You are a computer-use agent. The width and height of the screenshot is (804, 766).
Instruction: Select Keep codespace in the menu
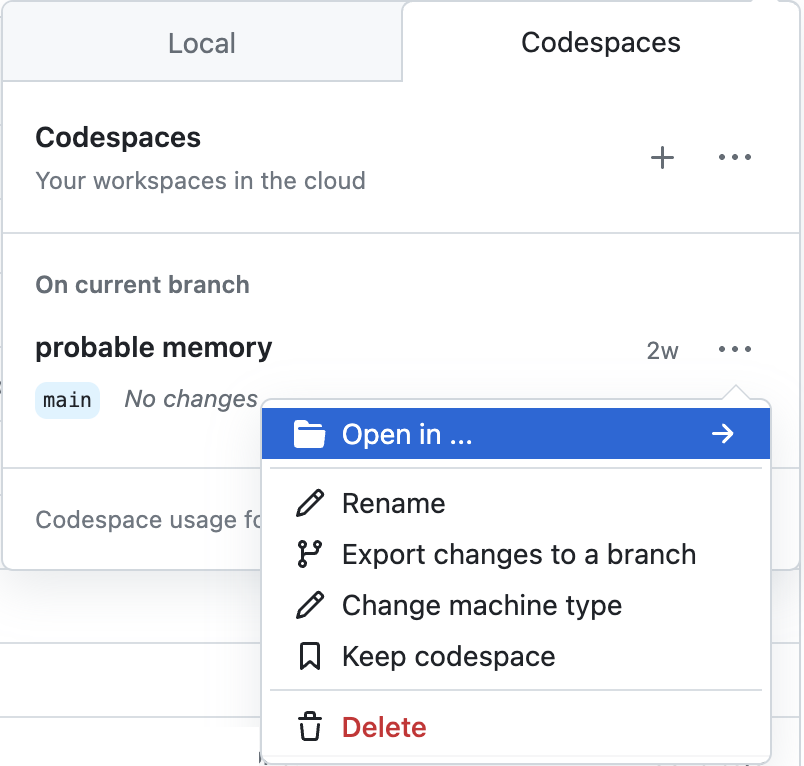[x=447, y=656]
